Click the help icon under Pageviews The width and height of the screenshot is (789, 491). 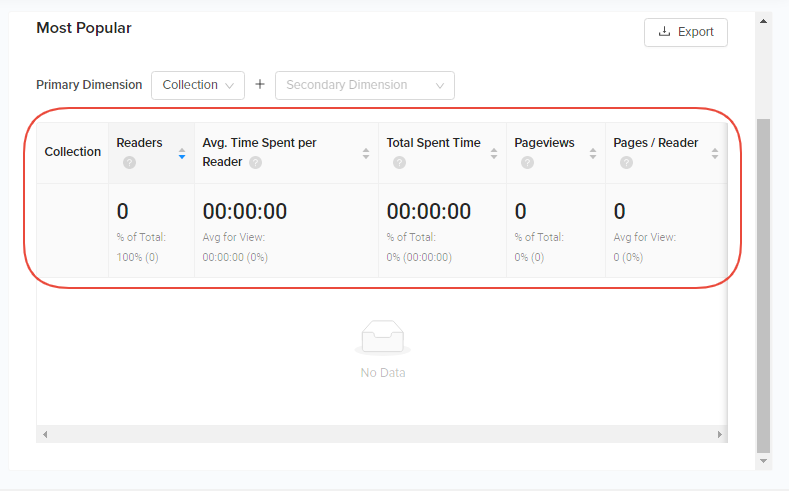pos(527,163)
